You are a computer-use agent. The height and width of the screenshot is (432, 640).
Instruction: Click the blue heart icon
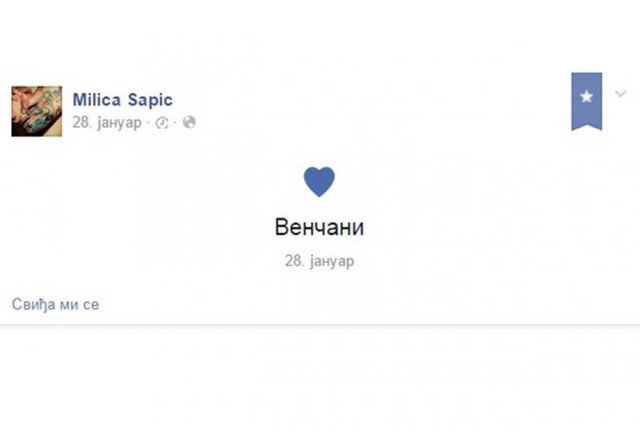[319, 180]
